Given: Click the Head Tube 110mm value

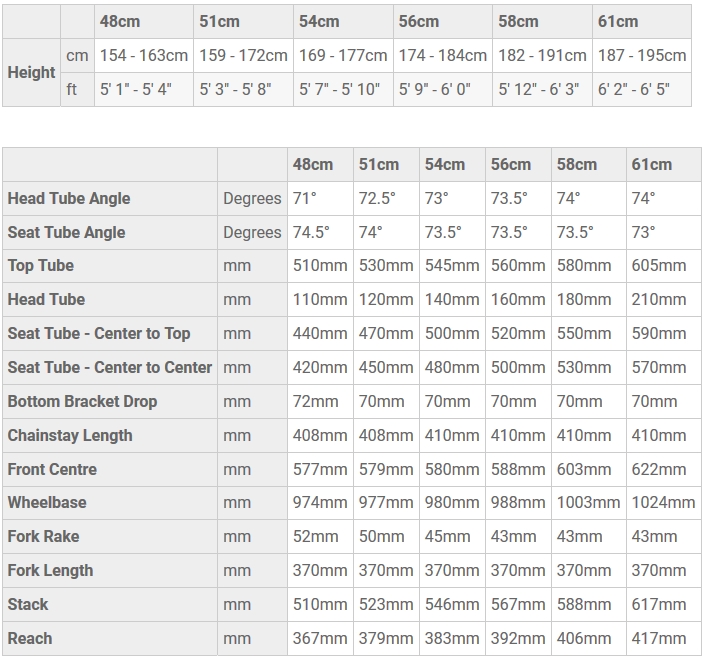Looking at the screenshot, I should [x=320, y=300].
